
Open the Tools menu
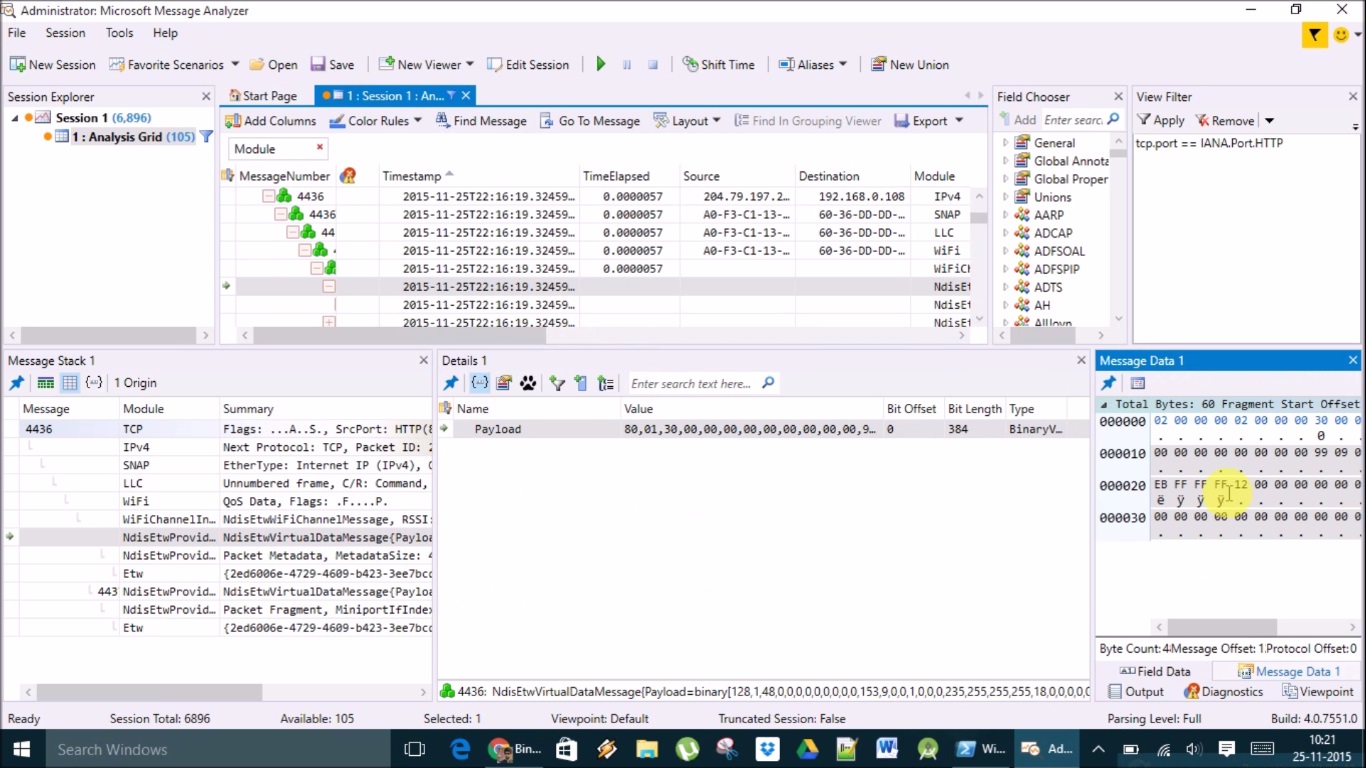(120, 33)
